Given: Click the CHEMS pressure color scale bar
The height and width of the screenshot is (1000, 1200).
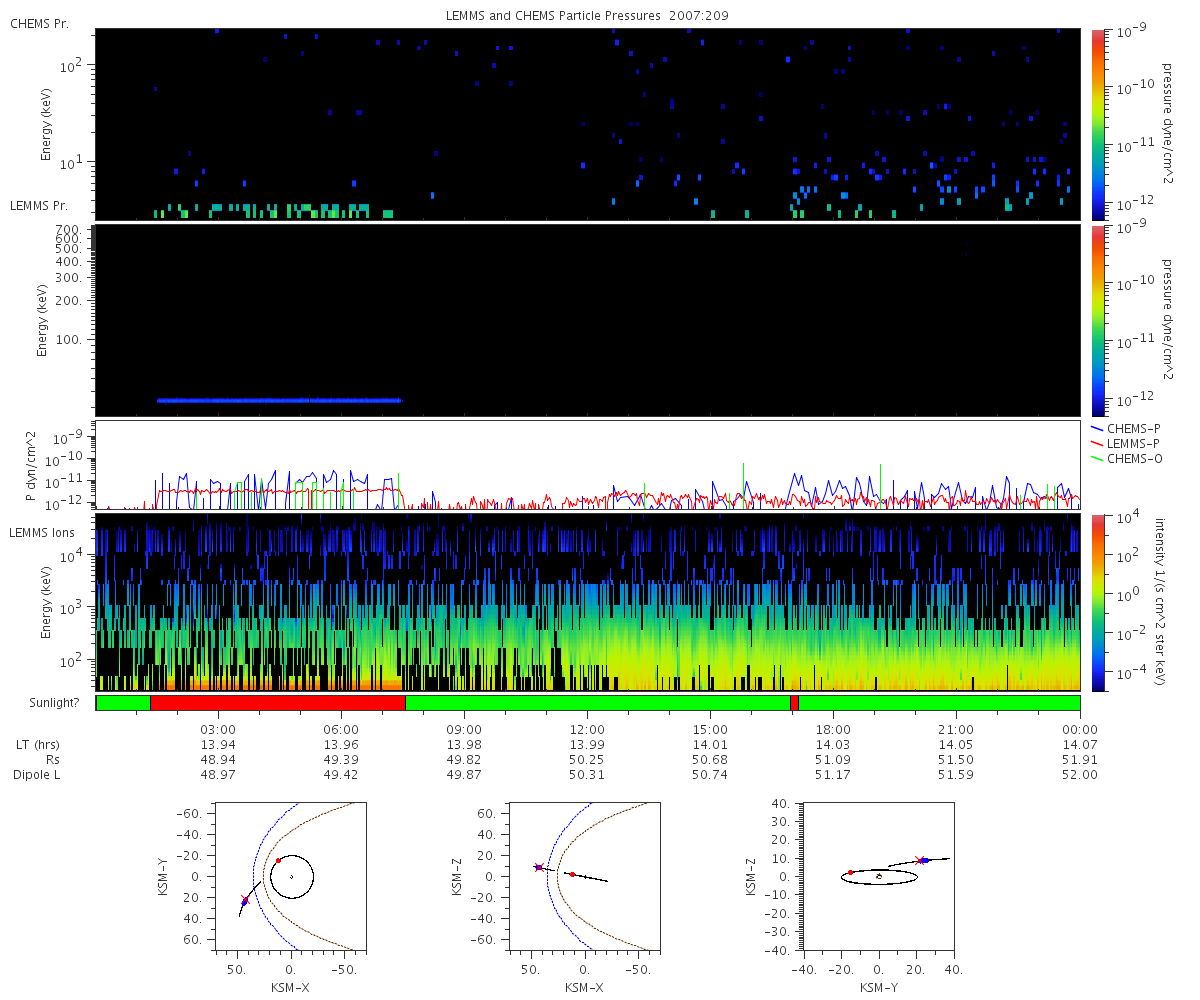Looking at the screenshot, I should tap(1098, 124).
